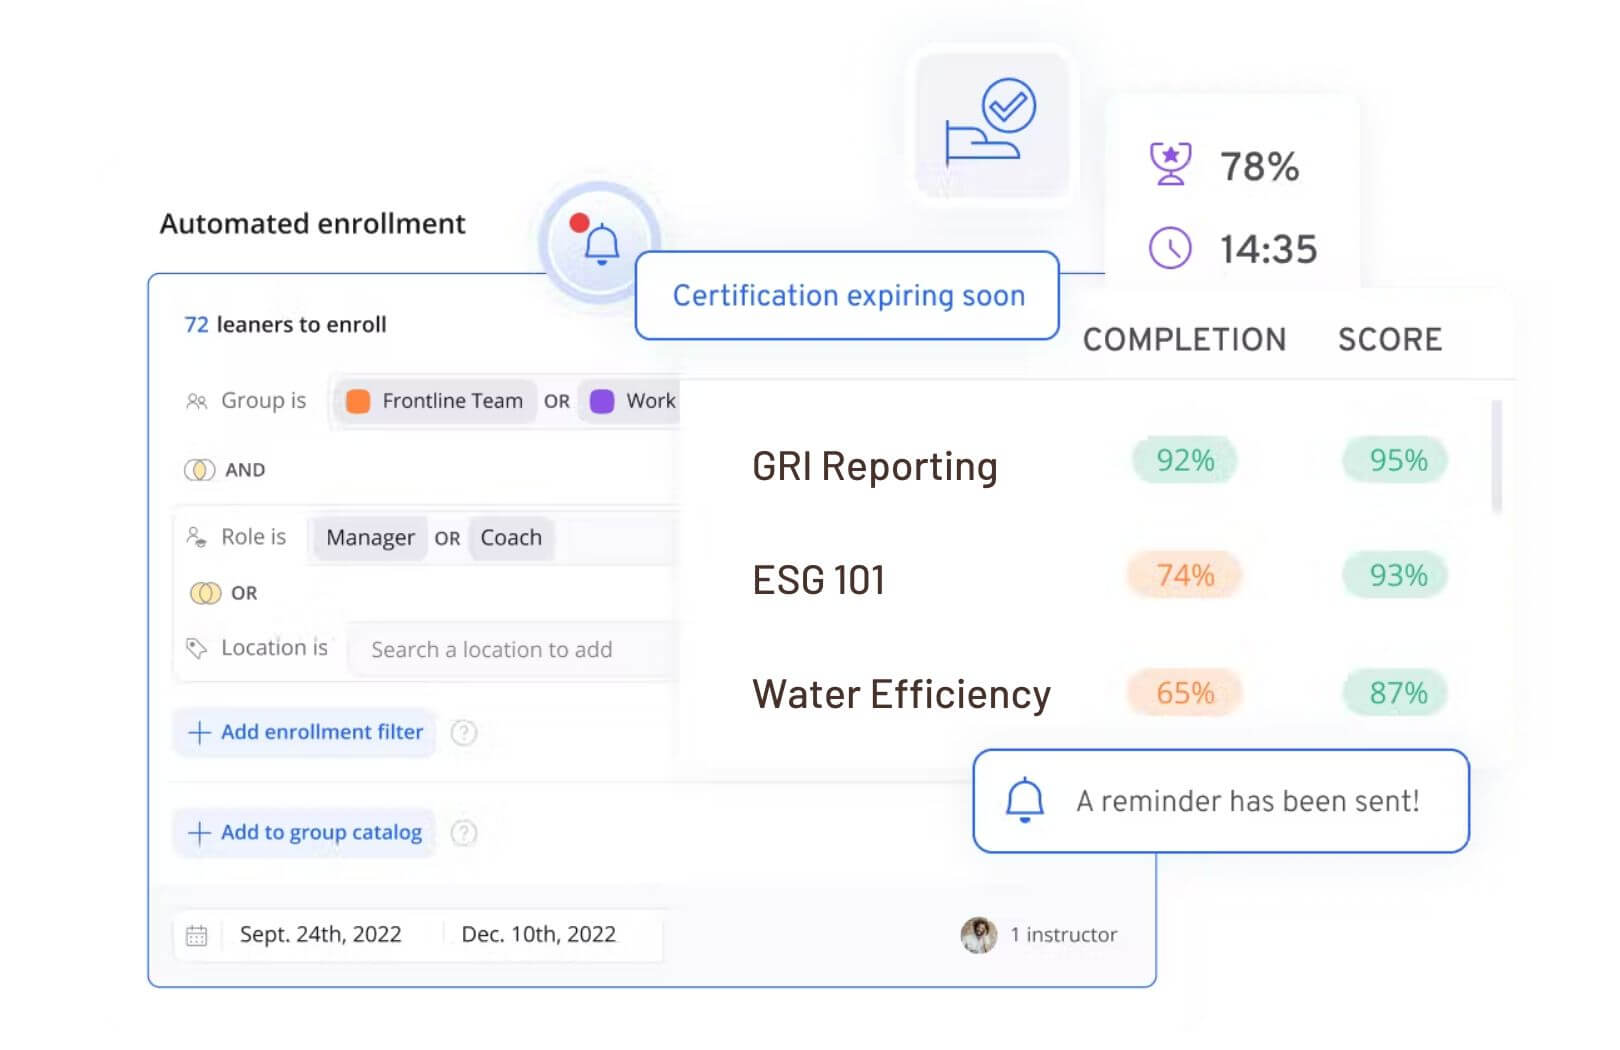Click the trophy score icon
The height and width of the screenshot is (1050, 1620).
[1169, 165]
